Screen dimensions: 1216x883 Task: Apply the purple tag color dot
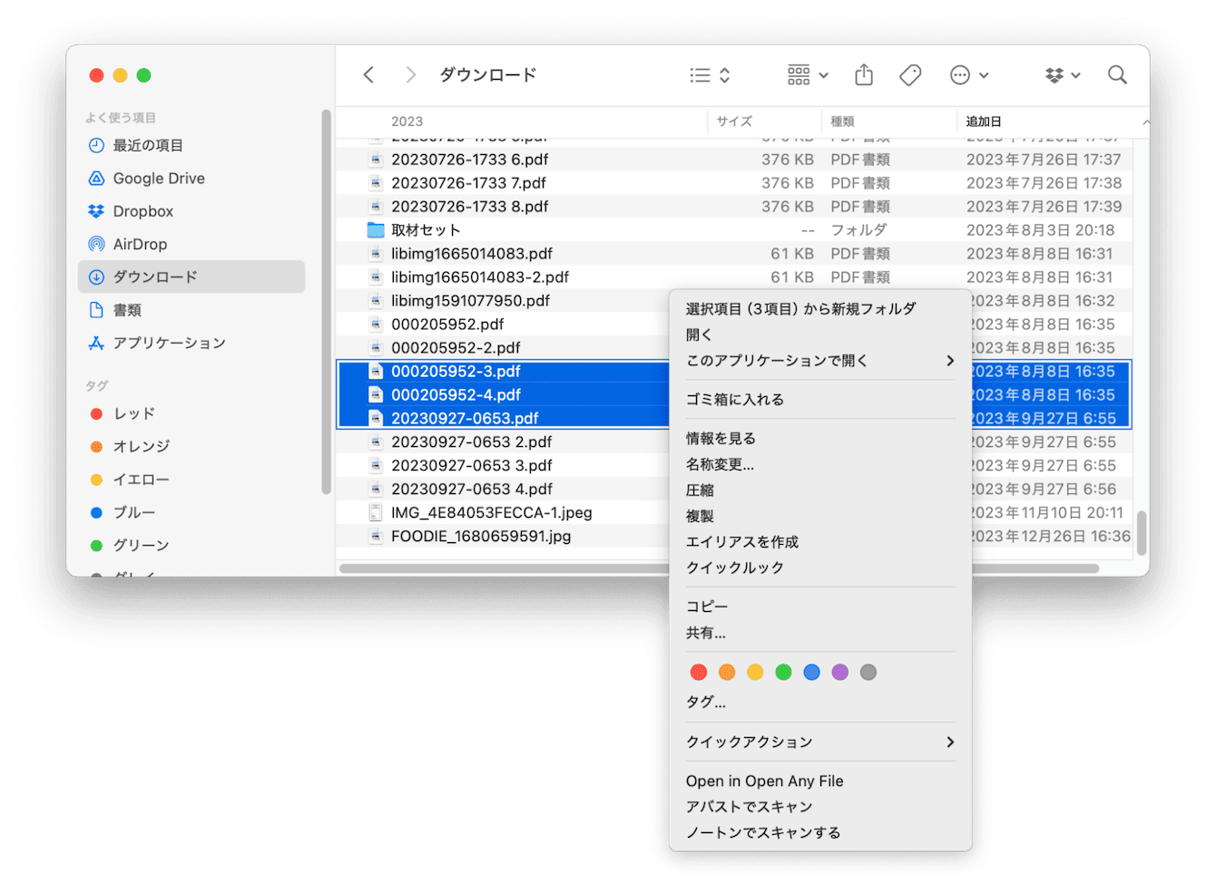pos(840,672)
